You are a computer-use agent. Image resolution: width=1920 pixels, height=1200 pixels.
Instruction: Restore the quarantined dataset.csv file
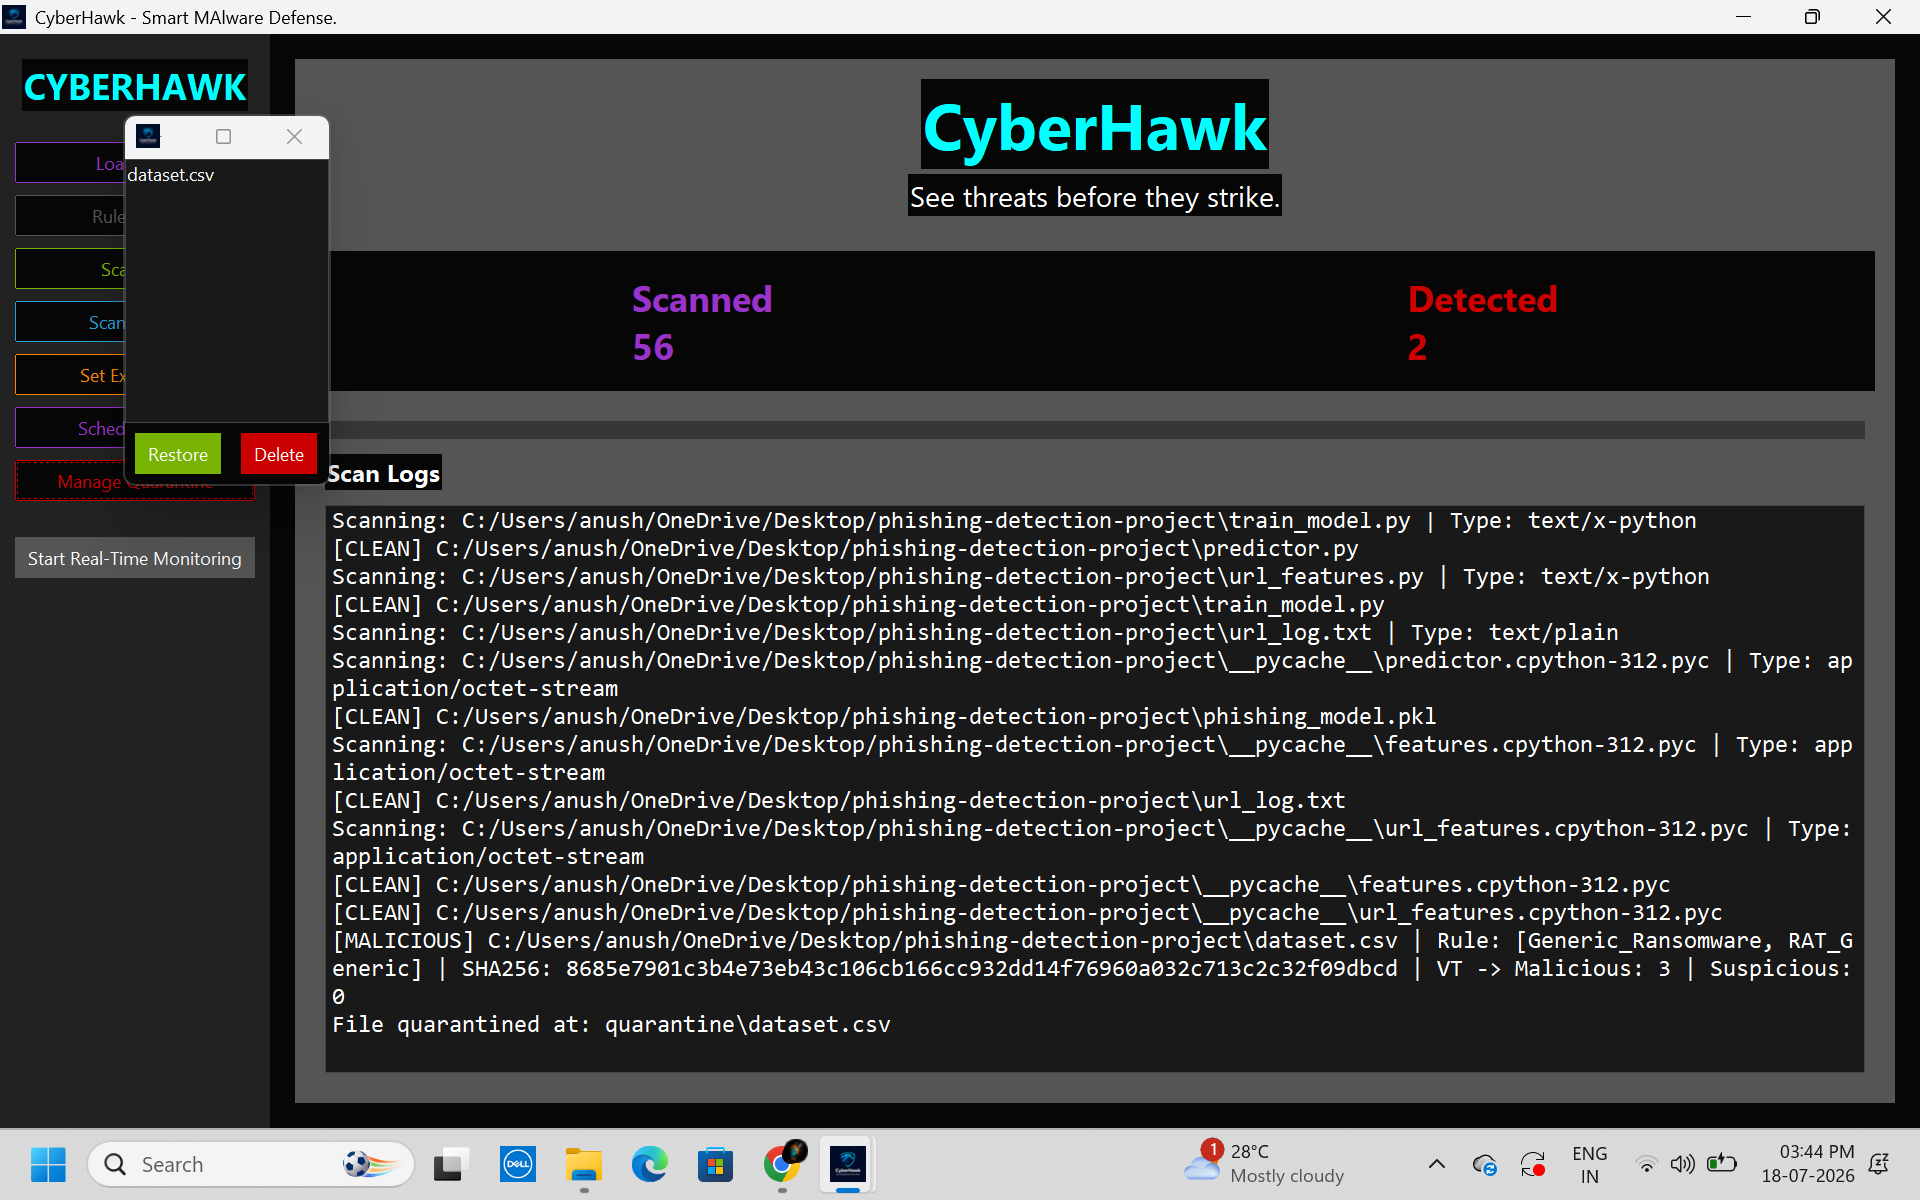178,454
